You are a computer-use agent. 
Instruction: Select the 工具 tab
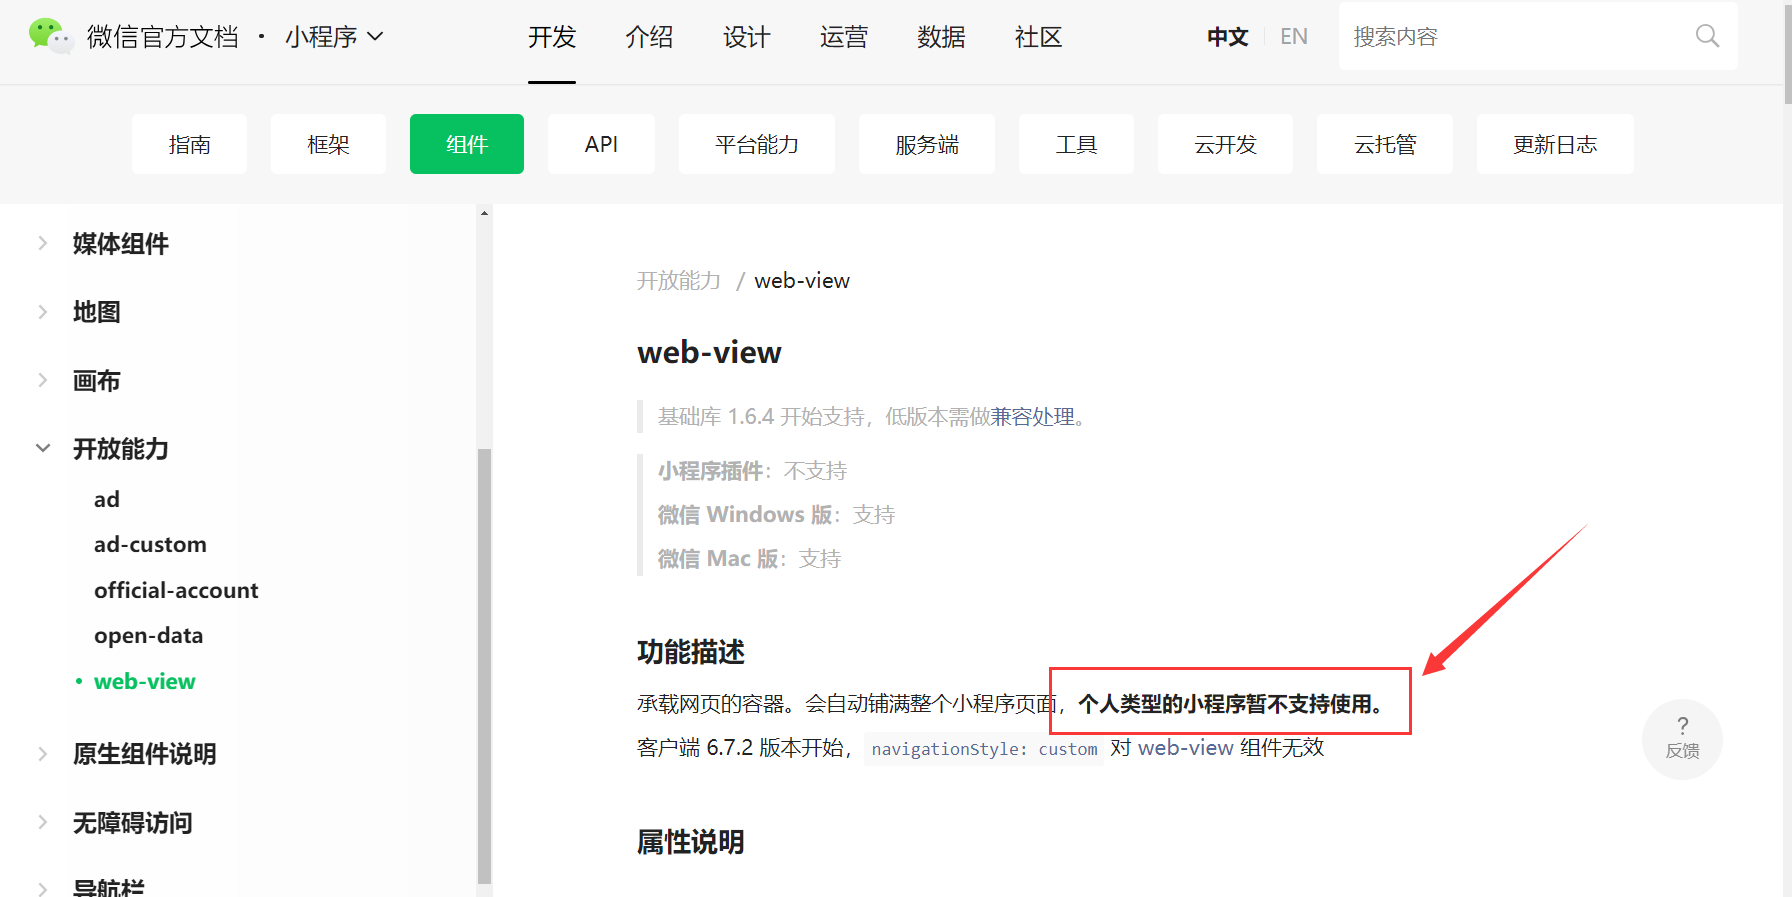pos(1077,144)
